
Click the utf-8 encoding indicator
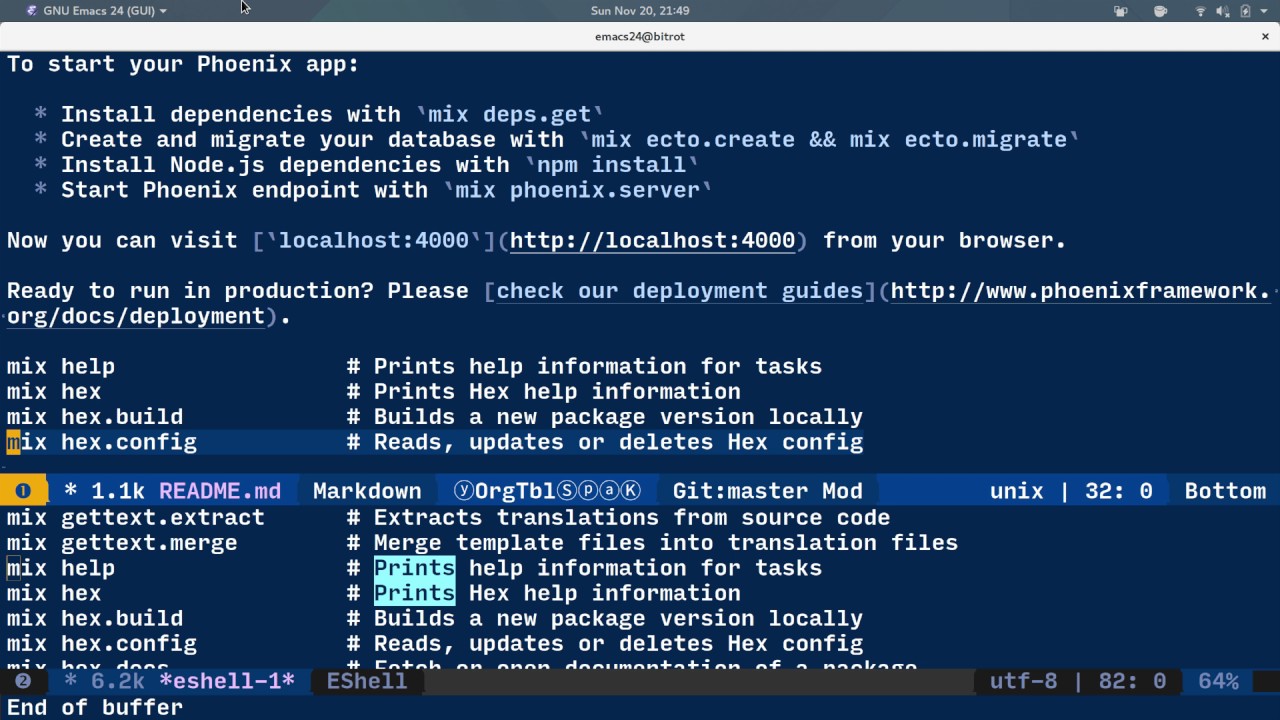click(x=1023, y=681)
